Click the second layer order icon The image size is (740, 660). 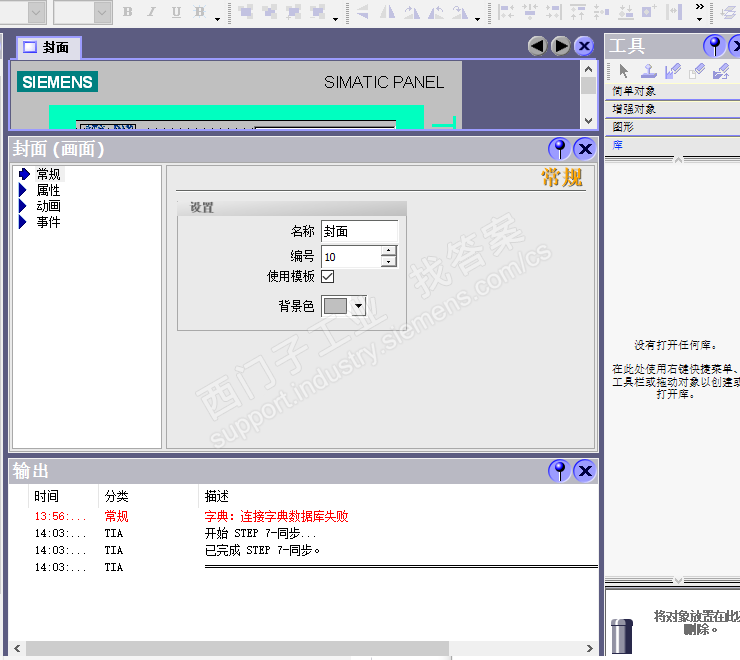[269, 12]
